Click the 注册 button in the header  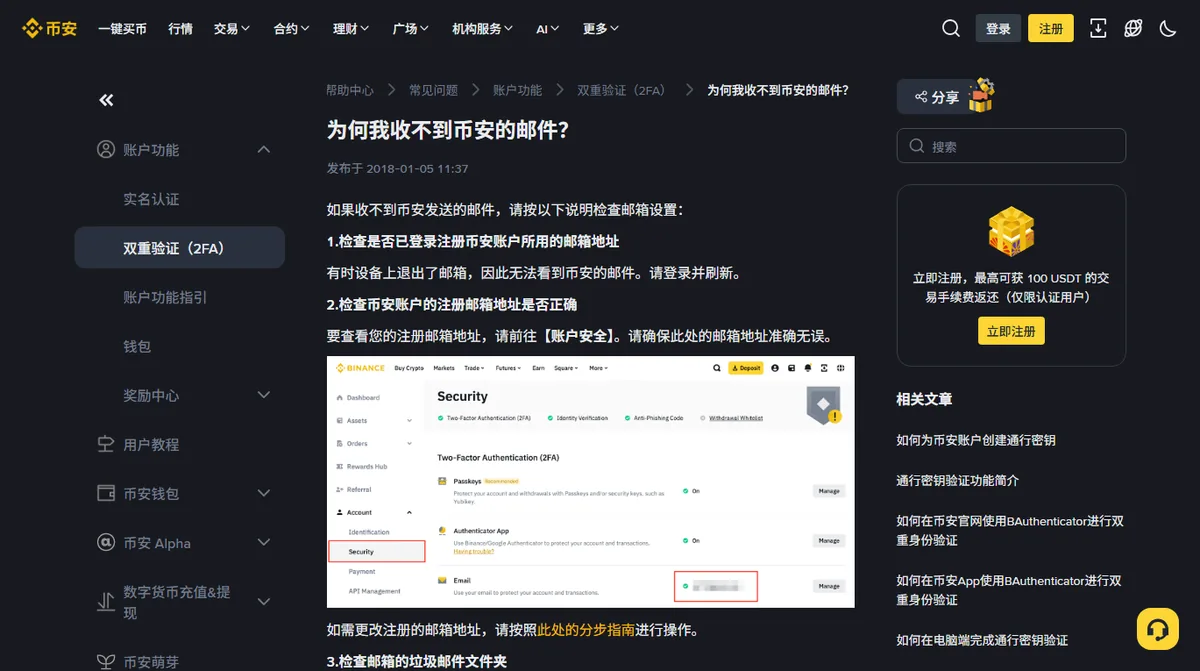1051,28
